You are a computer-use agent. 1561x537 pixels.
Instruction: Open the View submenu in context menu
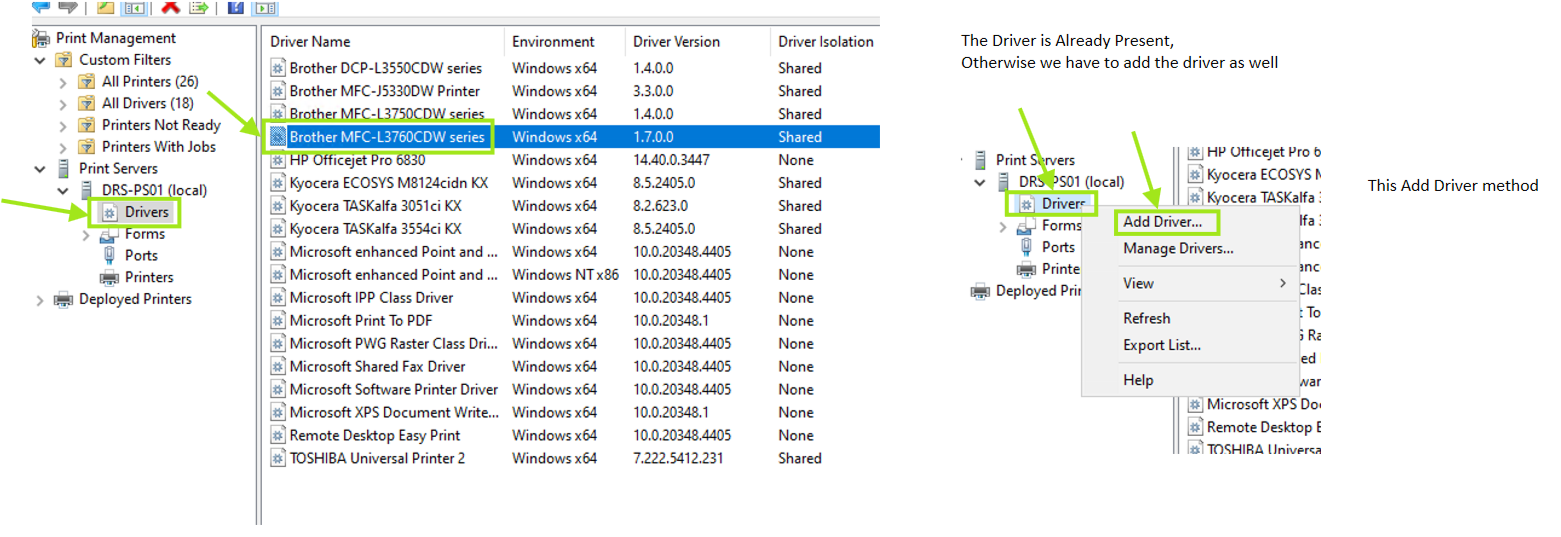1138,283
